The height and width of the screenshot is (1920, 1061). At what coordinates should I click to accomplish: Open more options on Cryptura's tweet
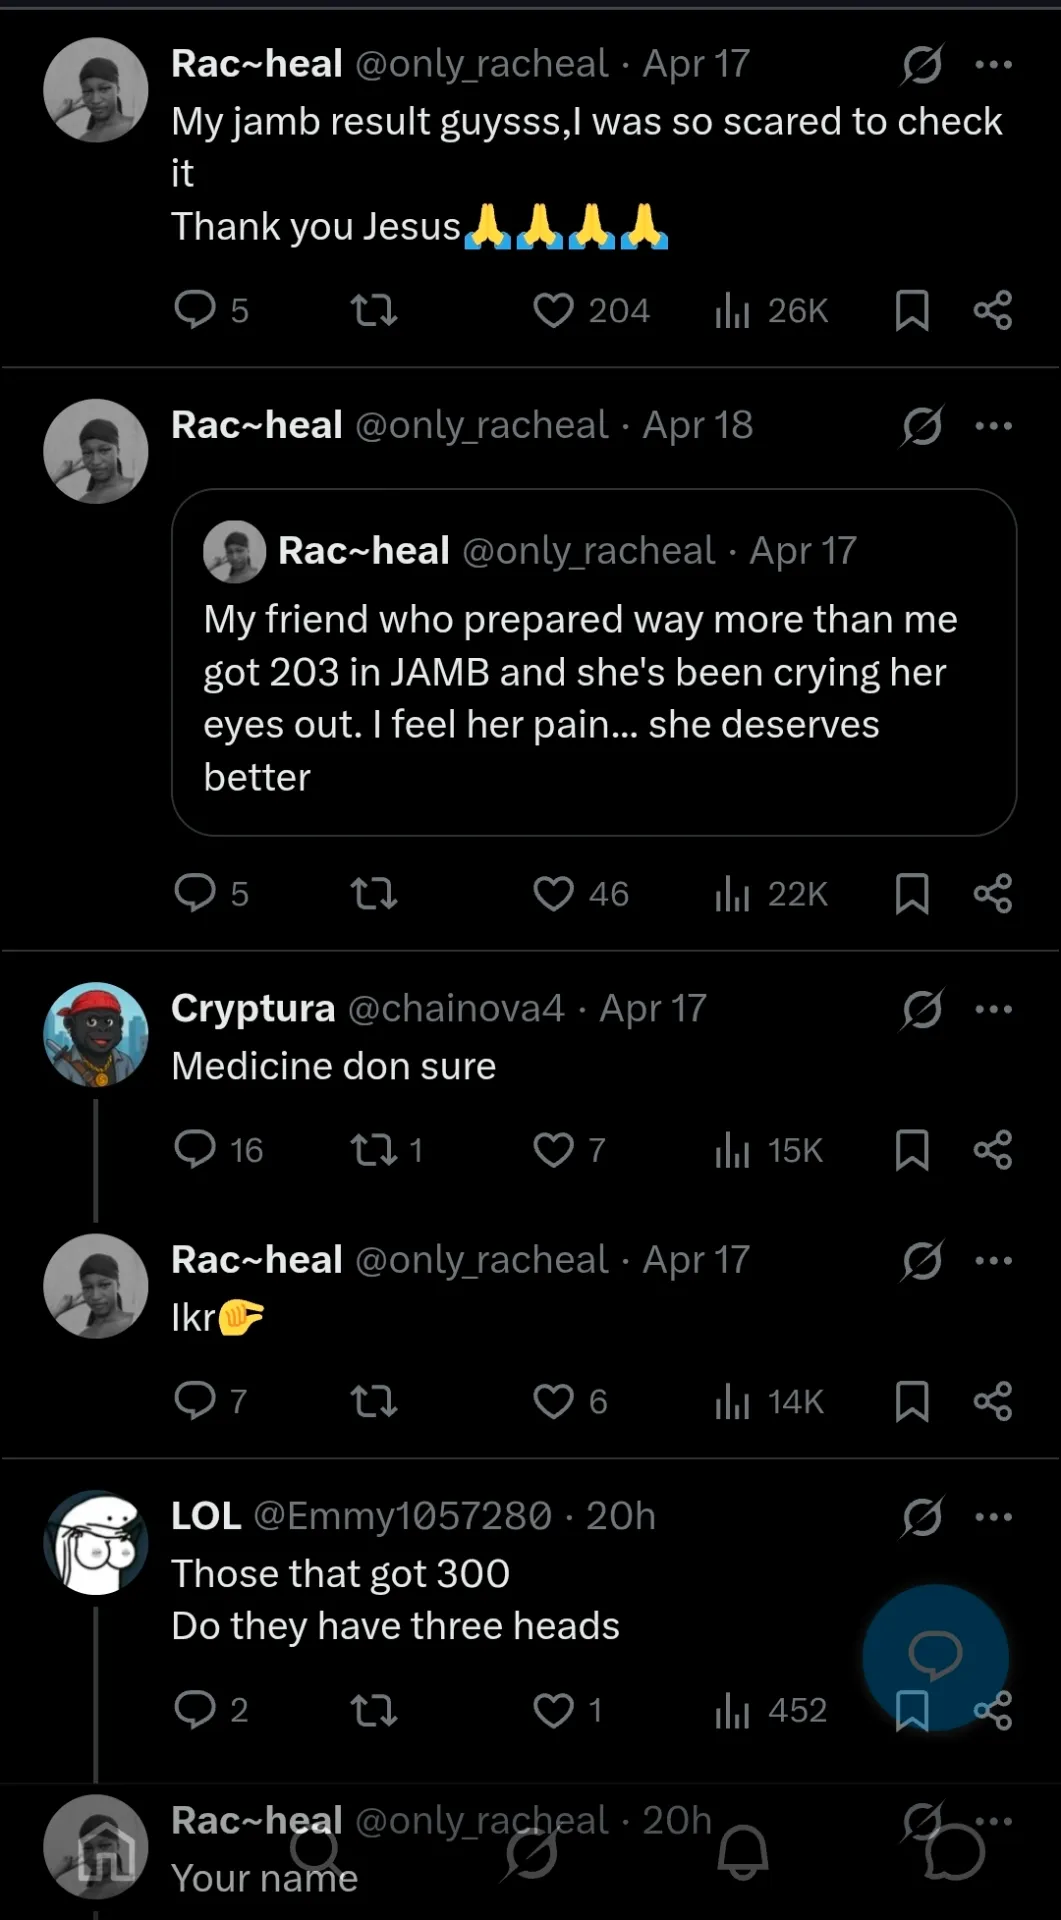coord(993,1009)
